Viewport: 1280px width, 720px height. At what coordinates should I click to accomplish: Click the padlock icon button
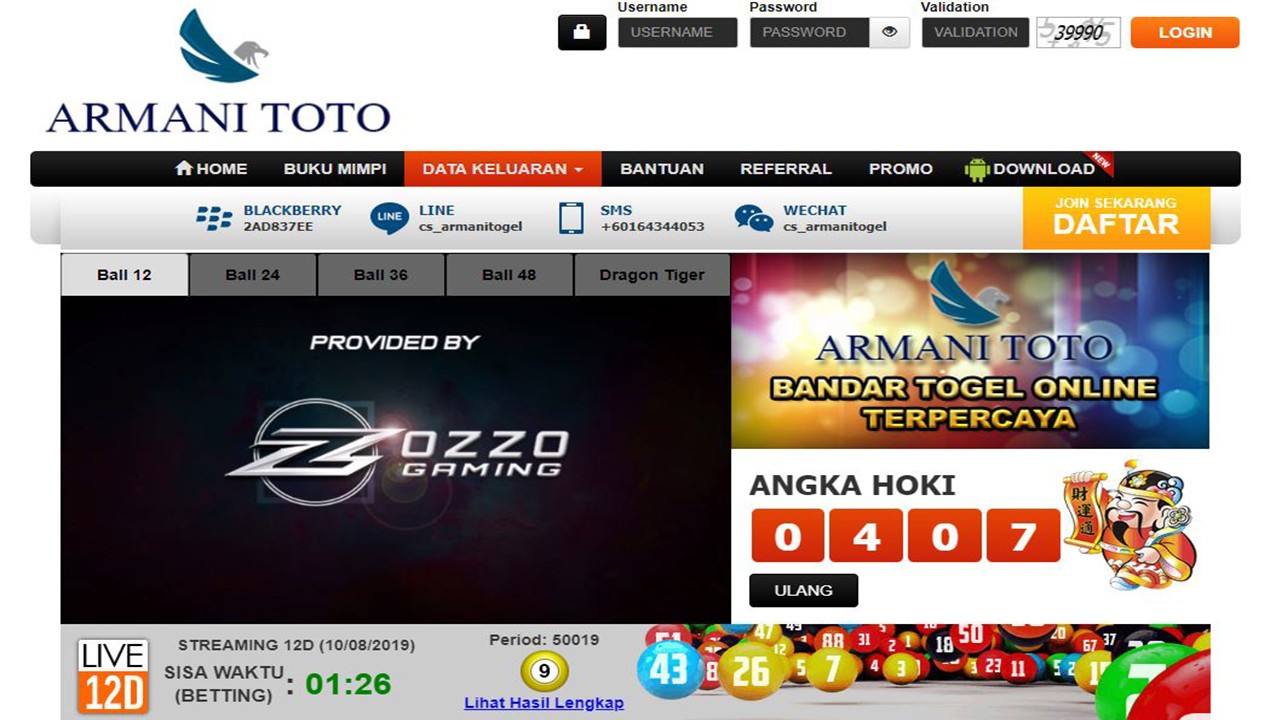point(581,32)
